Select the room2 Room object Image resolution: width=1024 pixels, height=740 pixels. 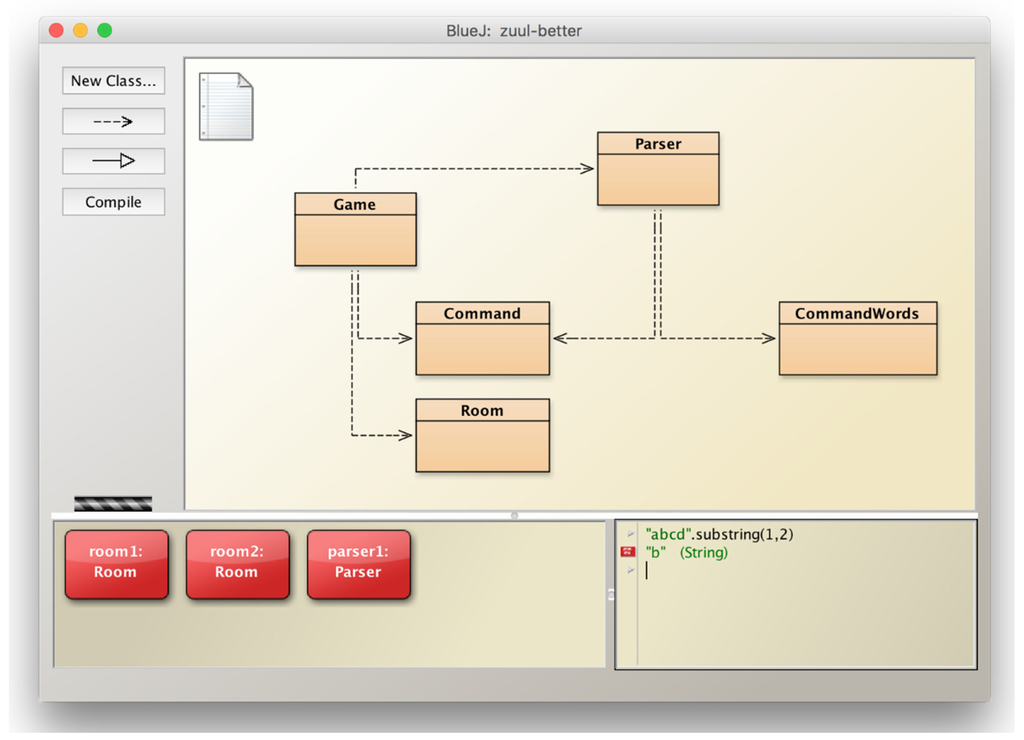pos(237,564)
